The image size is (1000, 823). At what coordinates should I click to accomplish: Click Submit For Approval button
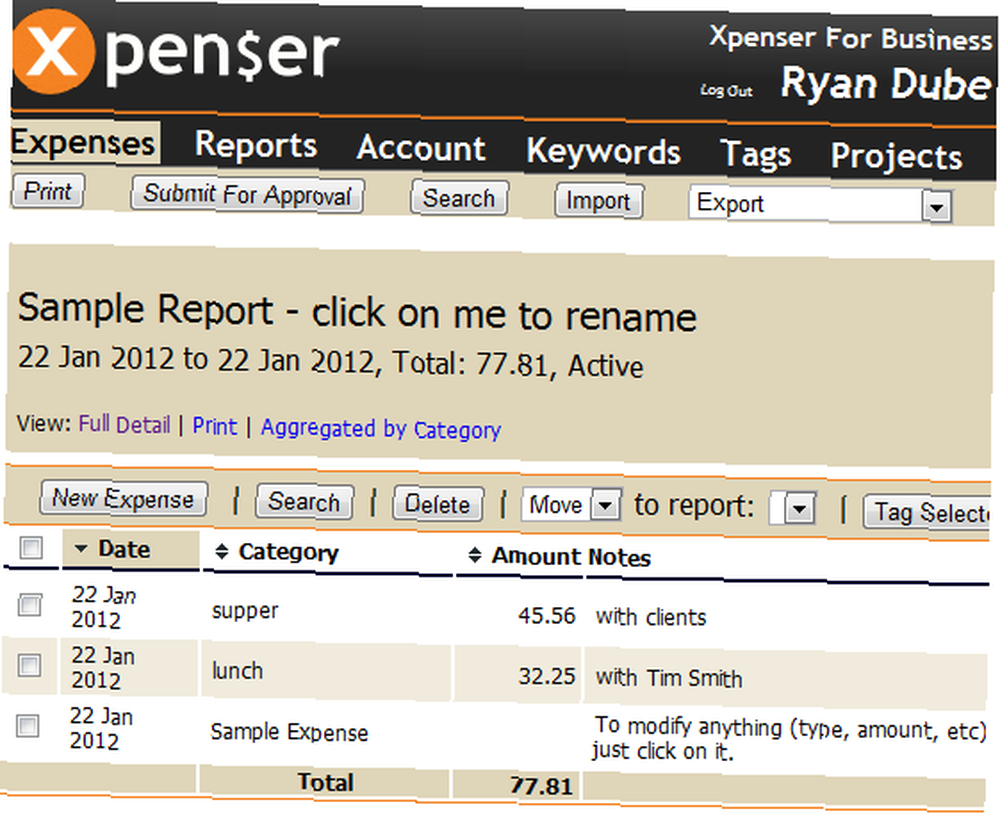(247, 194)
